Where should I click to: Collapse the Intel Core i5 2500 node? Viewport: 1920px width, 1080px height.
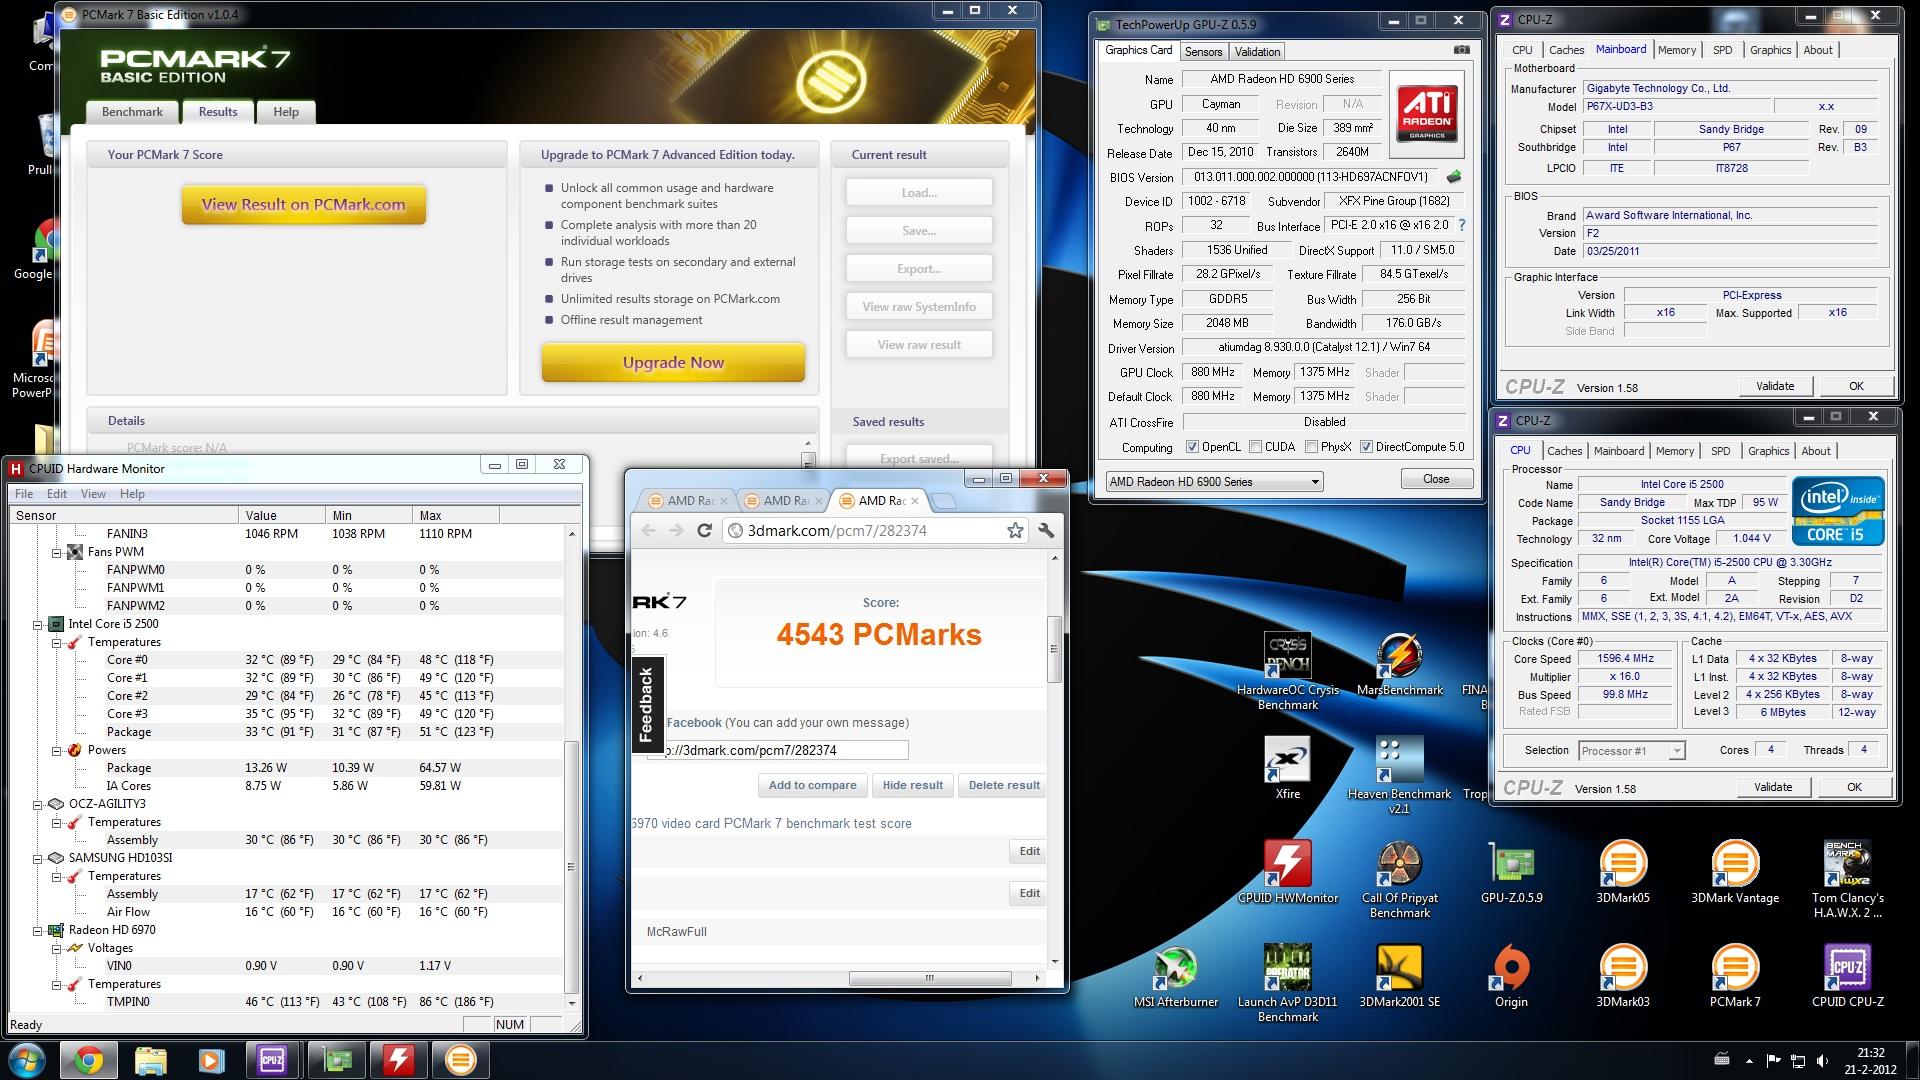point(38,624)
